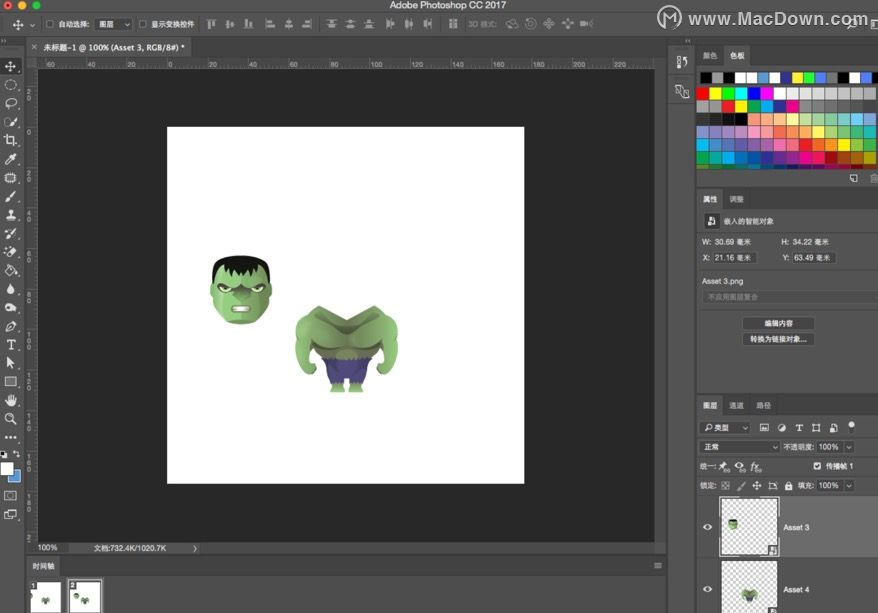The width and height of the screenshot is (878, 613).
Task: Click the lock all padlock icon
Action: pos(788,486)
